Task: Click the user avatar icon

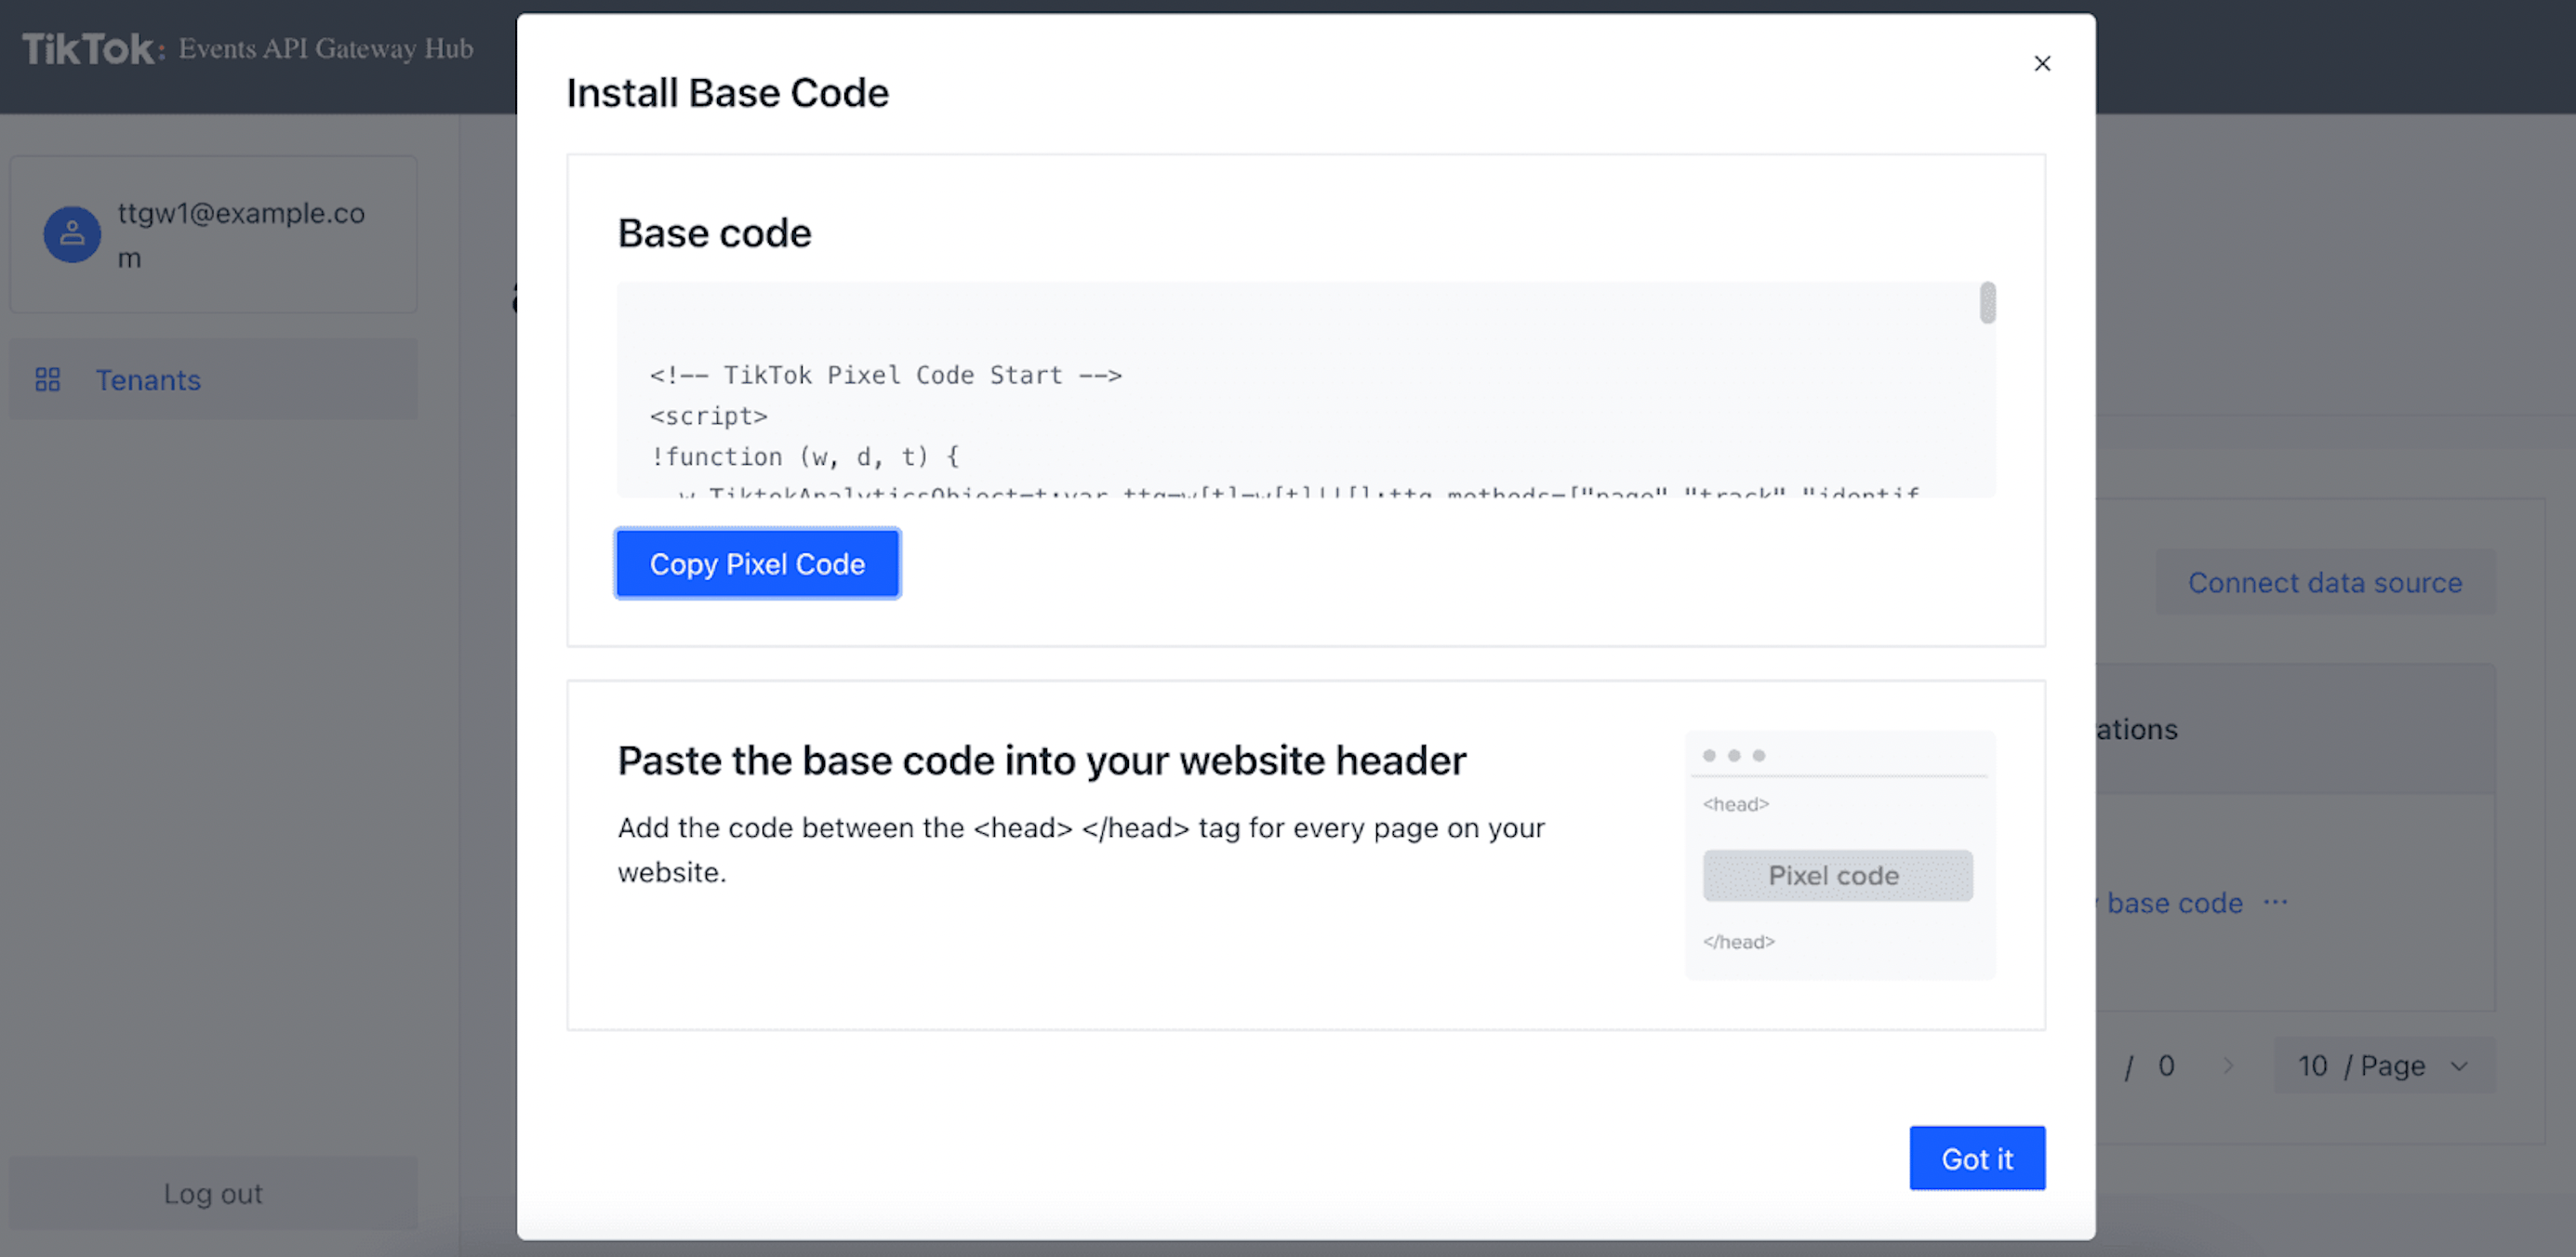Action: (x=72, y=235)
